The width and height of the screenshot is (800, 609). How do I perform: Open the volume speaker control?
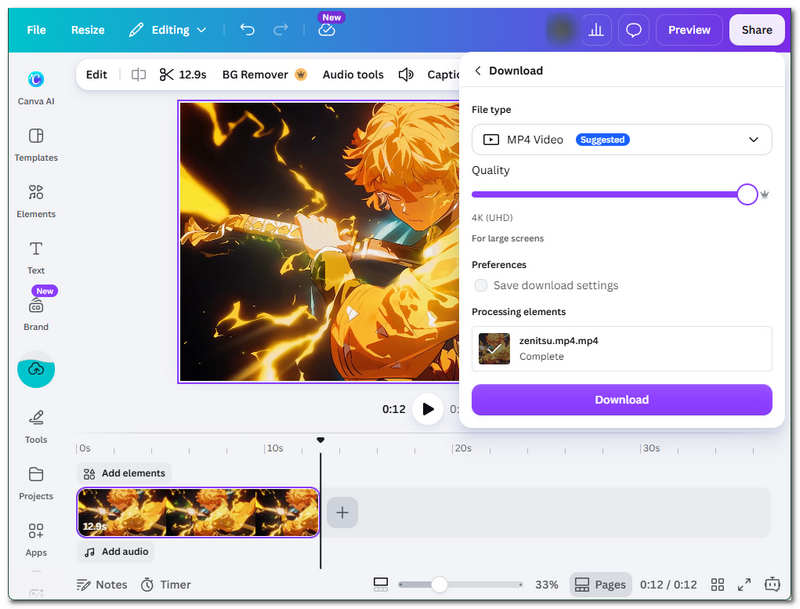[406, 75]
